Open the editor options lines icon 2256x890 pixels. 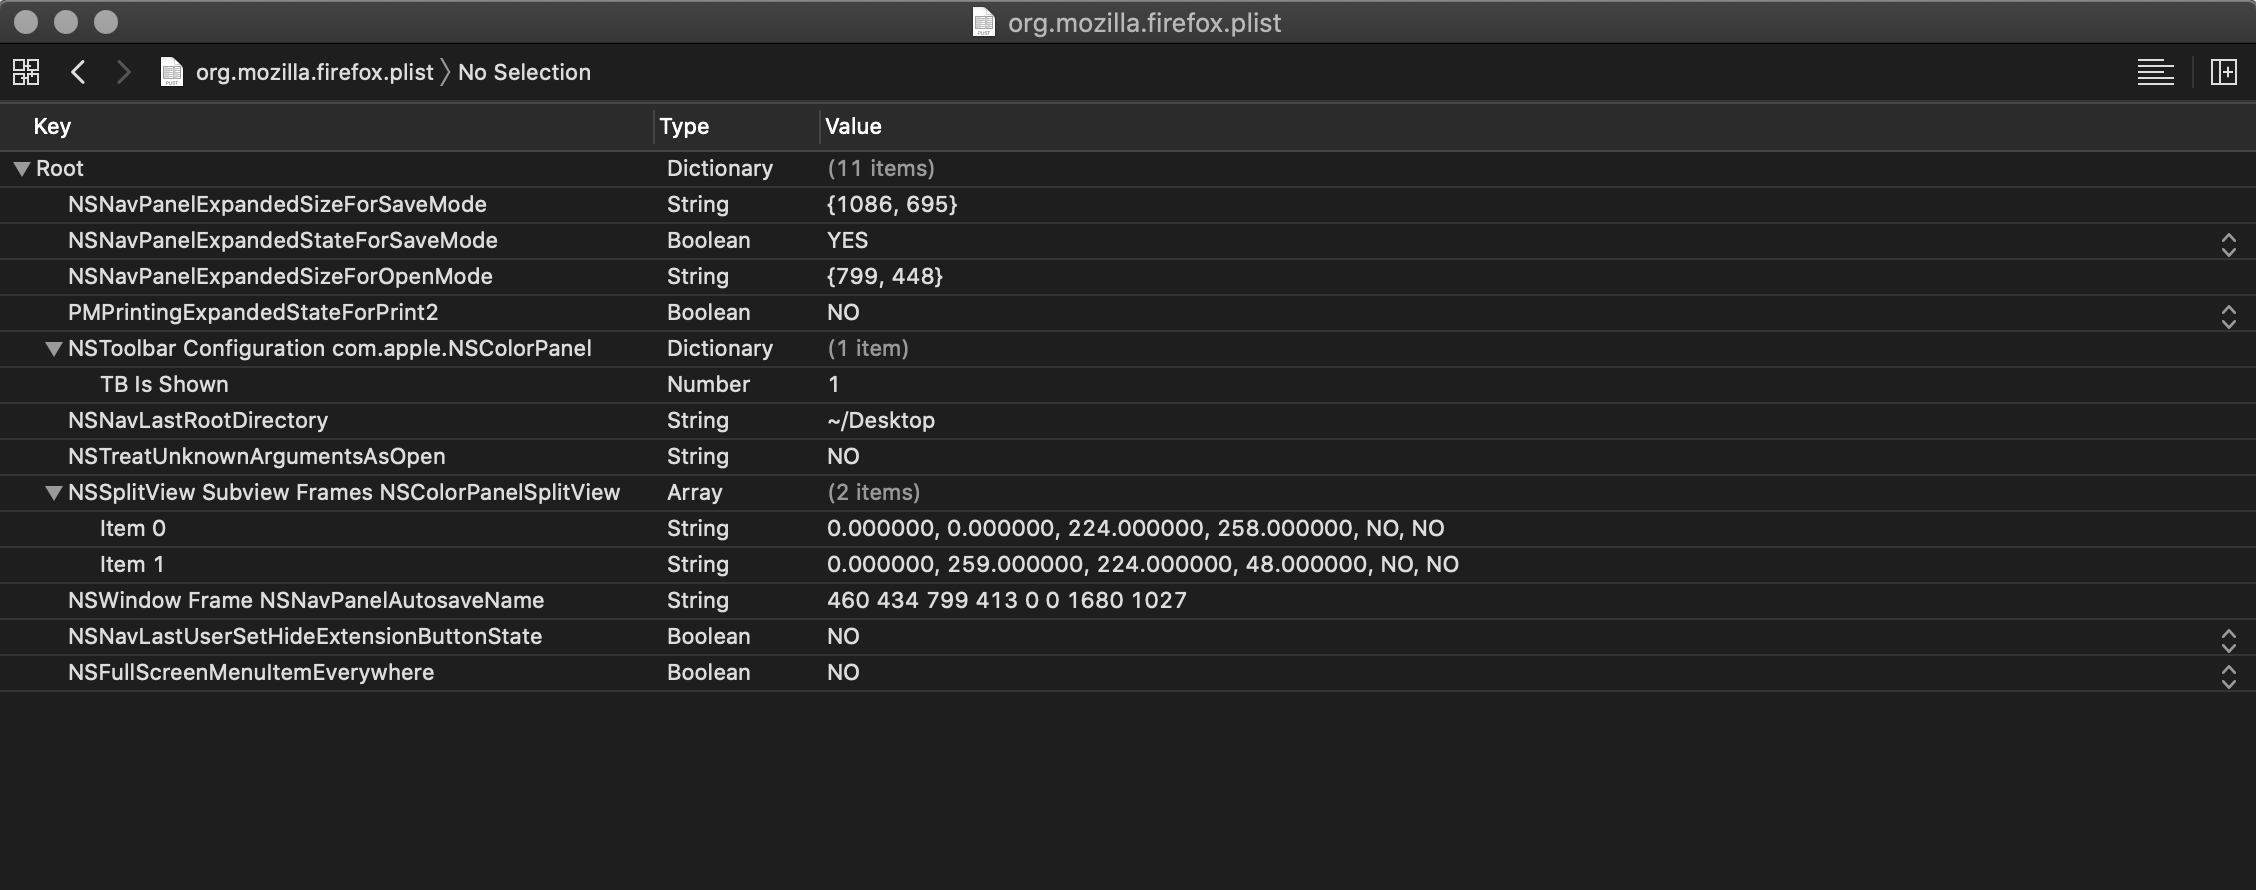[2155, 72]
